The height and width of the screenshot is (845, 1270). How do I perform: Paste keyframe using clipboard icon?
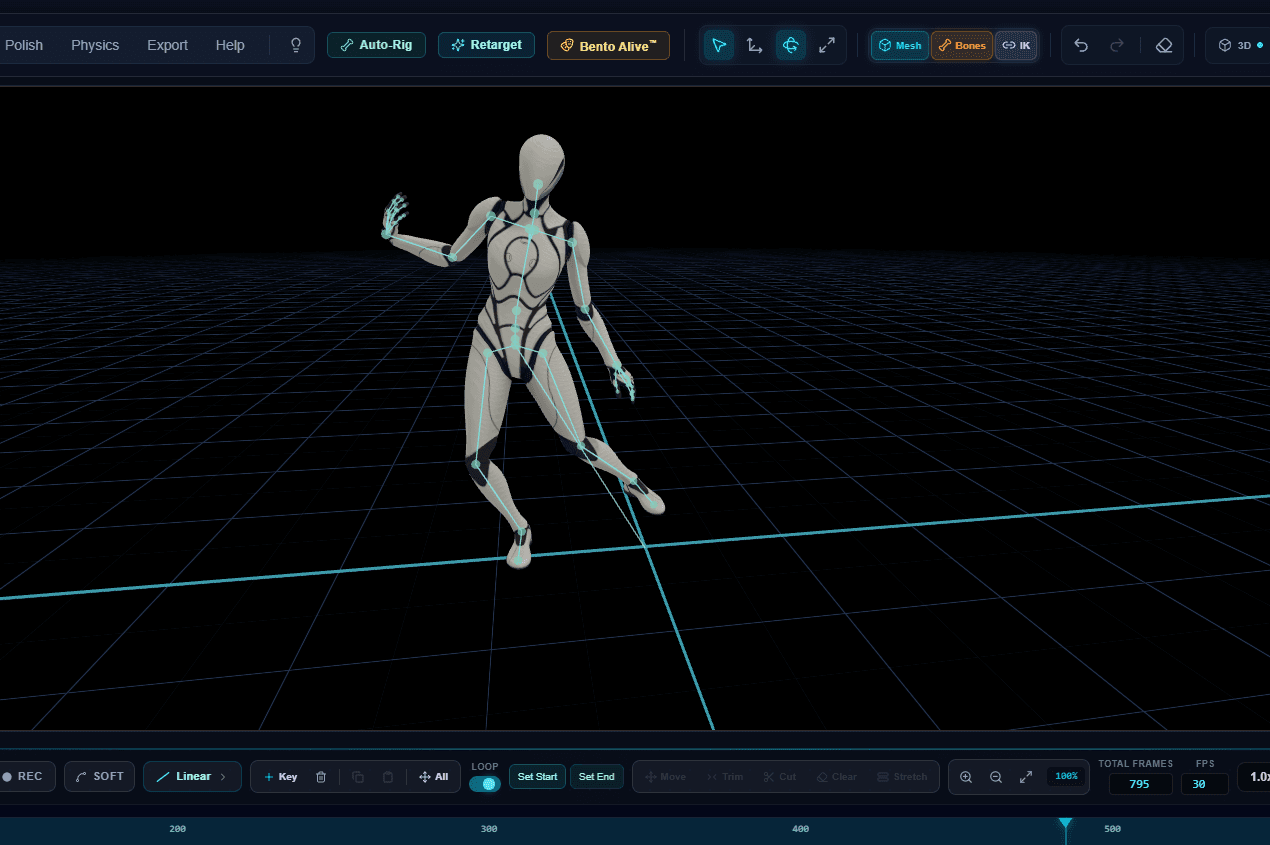coord(388,777)
